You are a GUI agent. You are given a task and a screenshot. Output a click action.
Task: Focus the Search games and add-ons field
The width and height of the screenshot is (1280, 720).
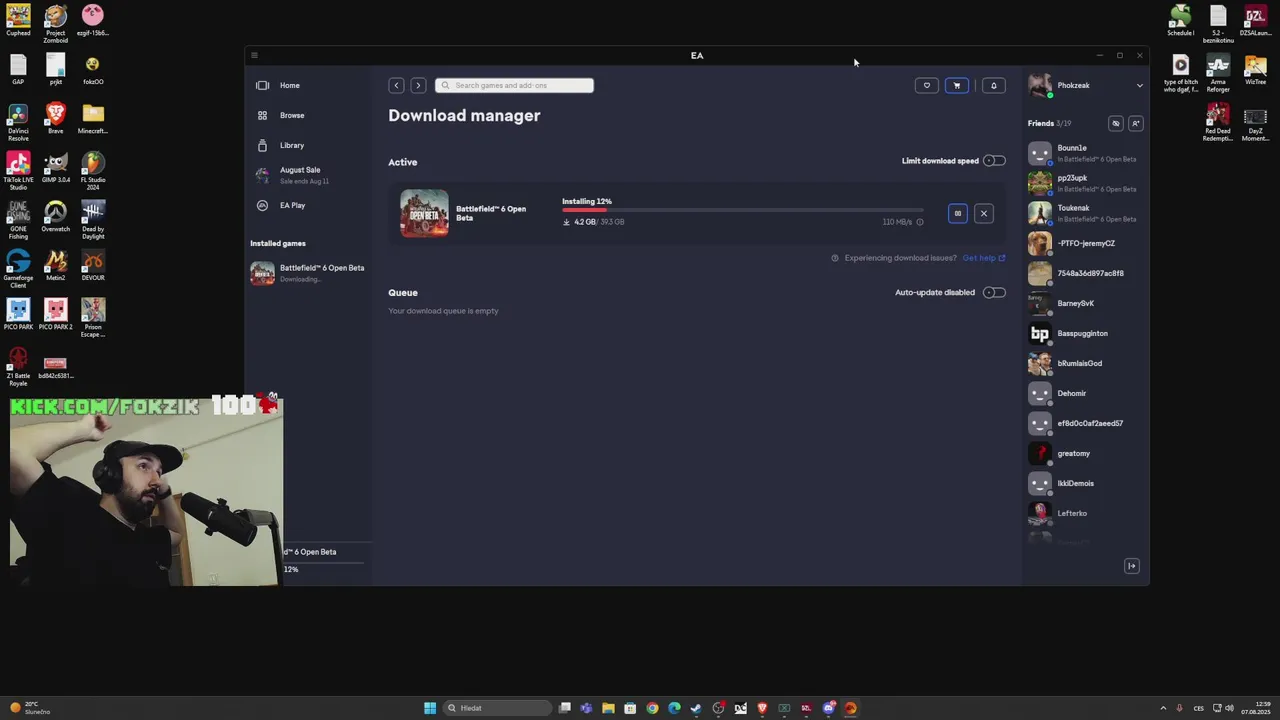pos(514,86)
